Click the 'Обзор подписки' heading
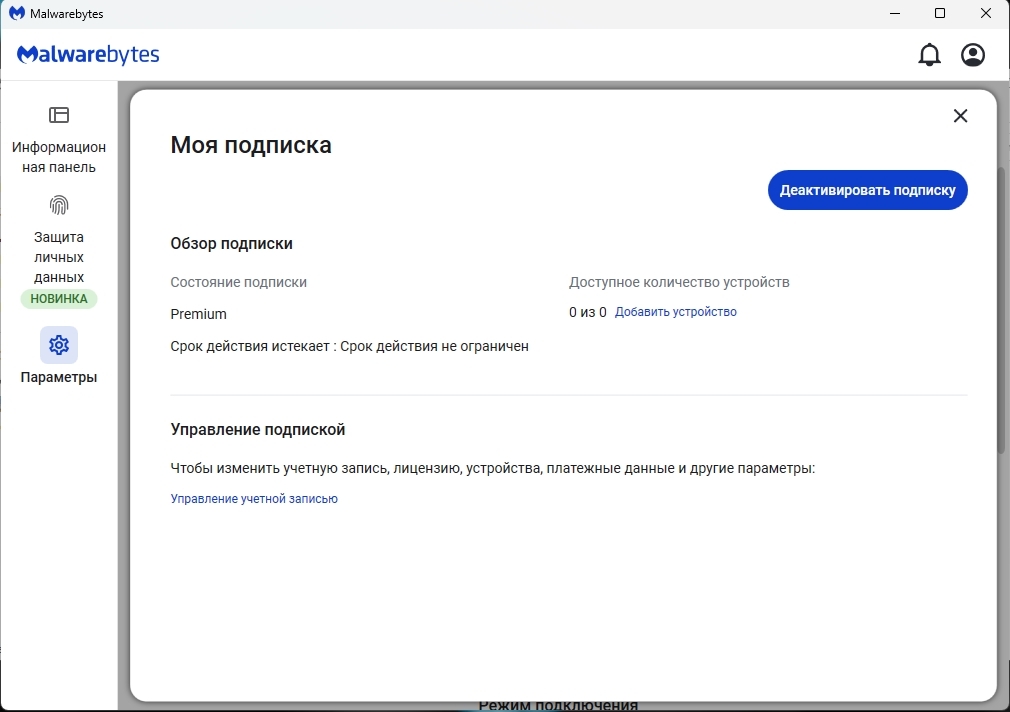This screenshot has width=1010, height=712. tap(231, 244)
